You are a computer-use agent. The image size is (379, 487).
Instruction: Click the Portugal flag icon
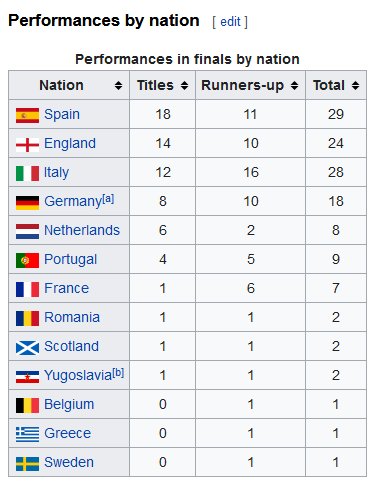click(27, 260)
